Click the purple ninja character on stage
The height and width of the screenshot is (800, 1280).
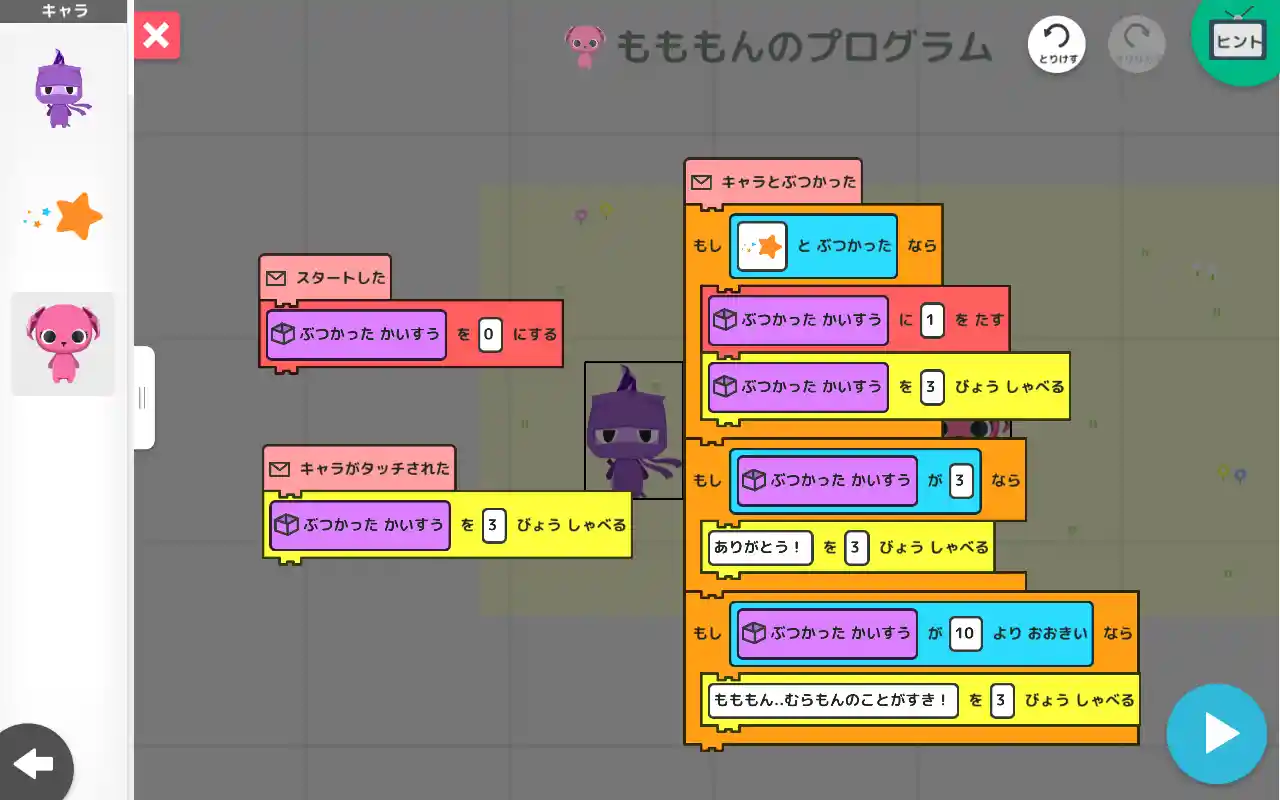631,431
